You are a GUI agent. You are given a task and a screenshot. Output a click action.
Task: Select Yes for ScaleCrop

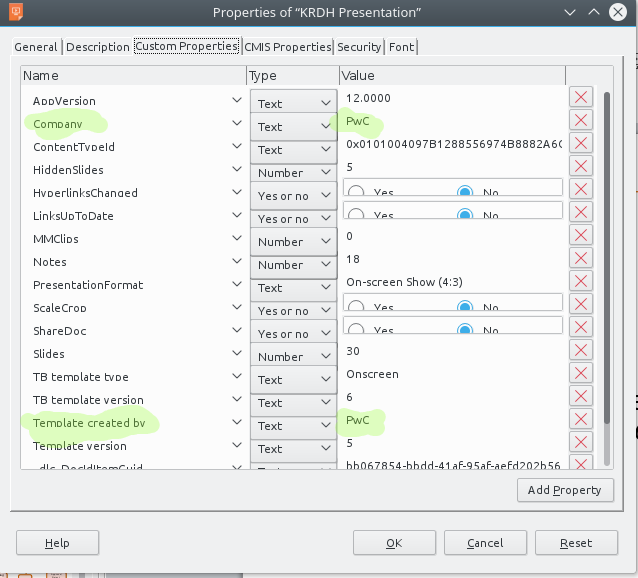tap(356, 306)
